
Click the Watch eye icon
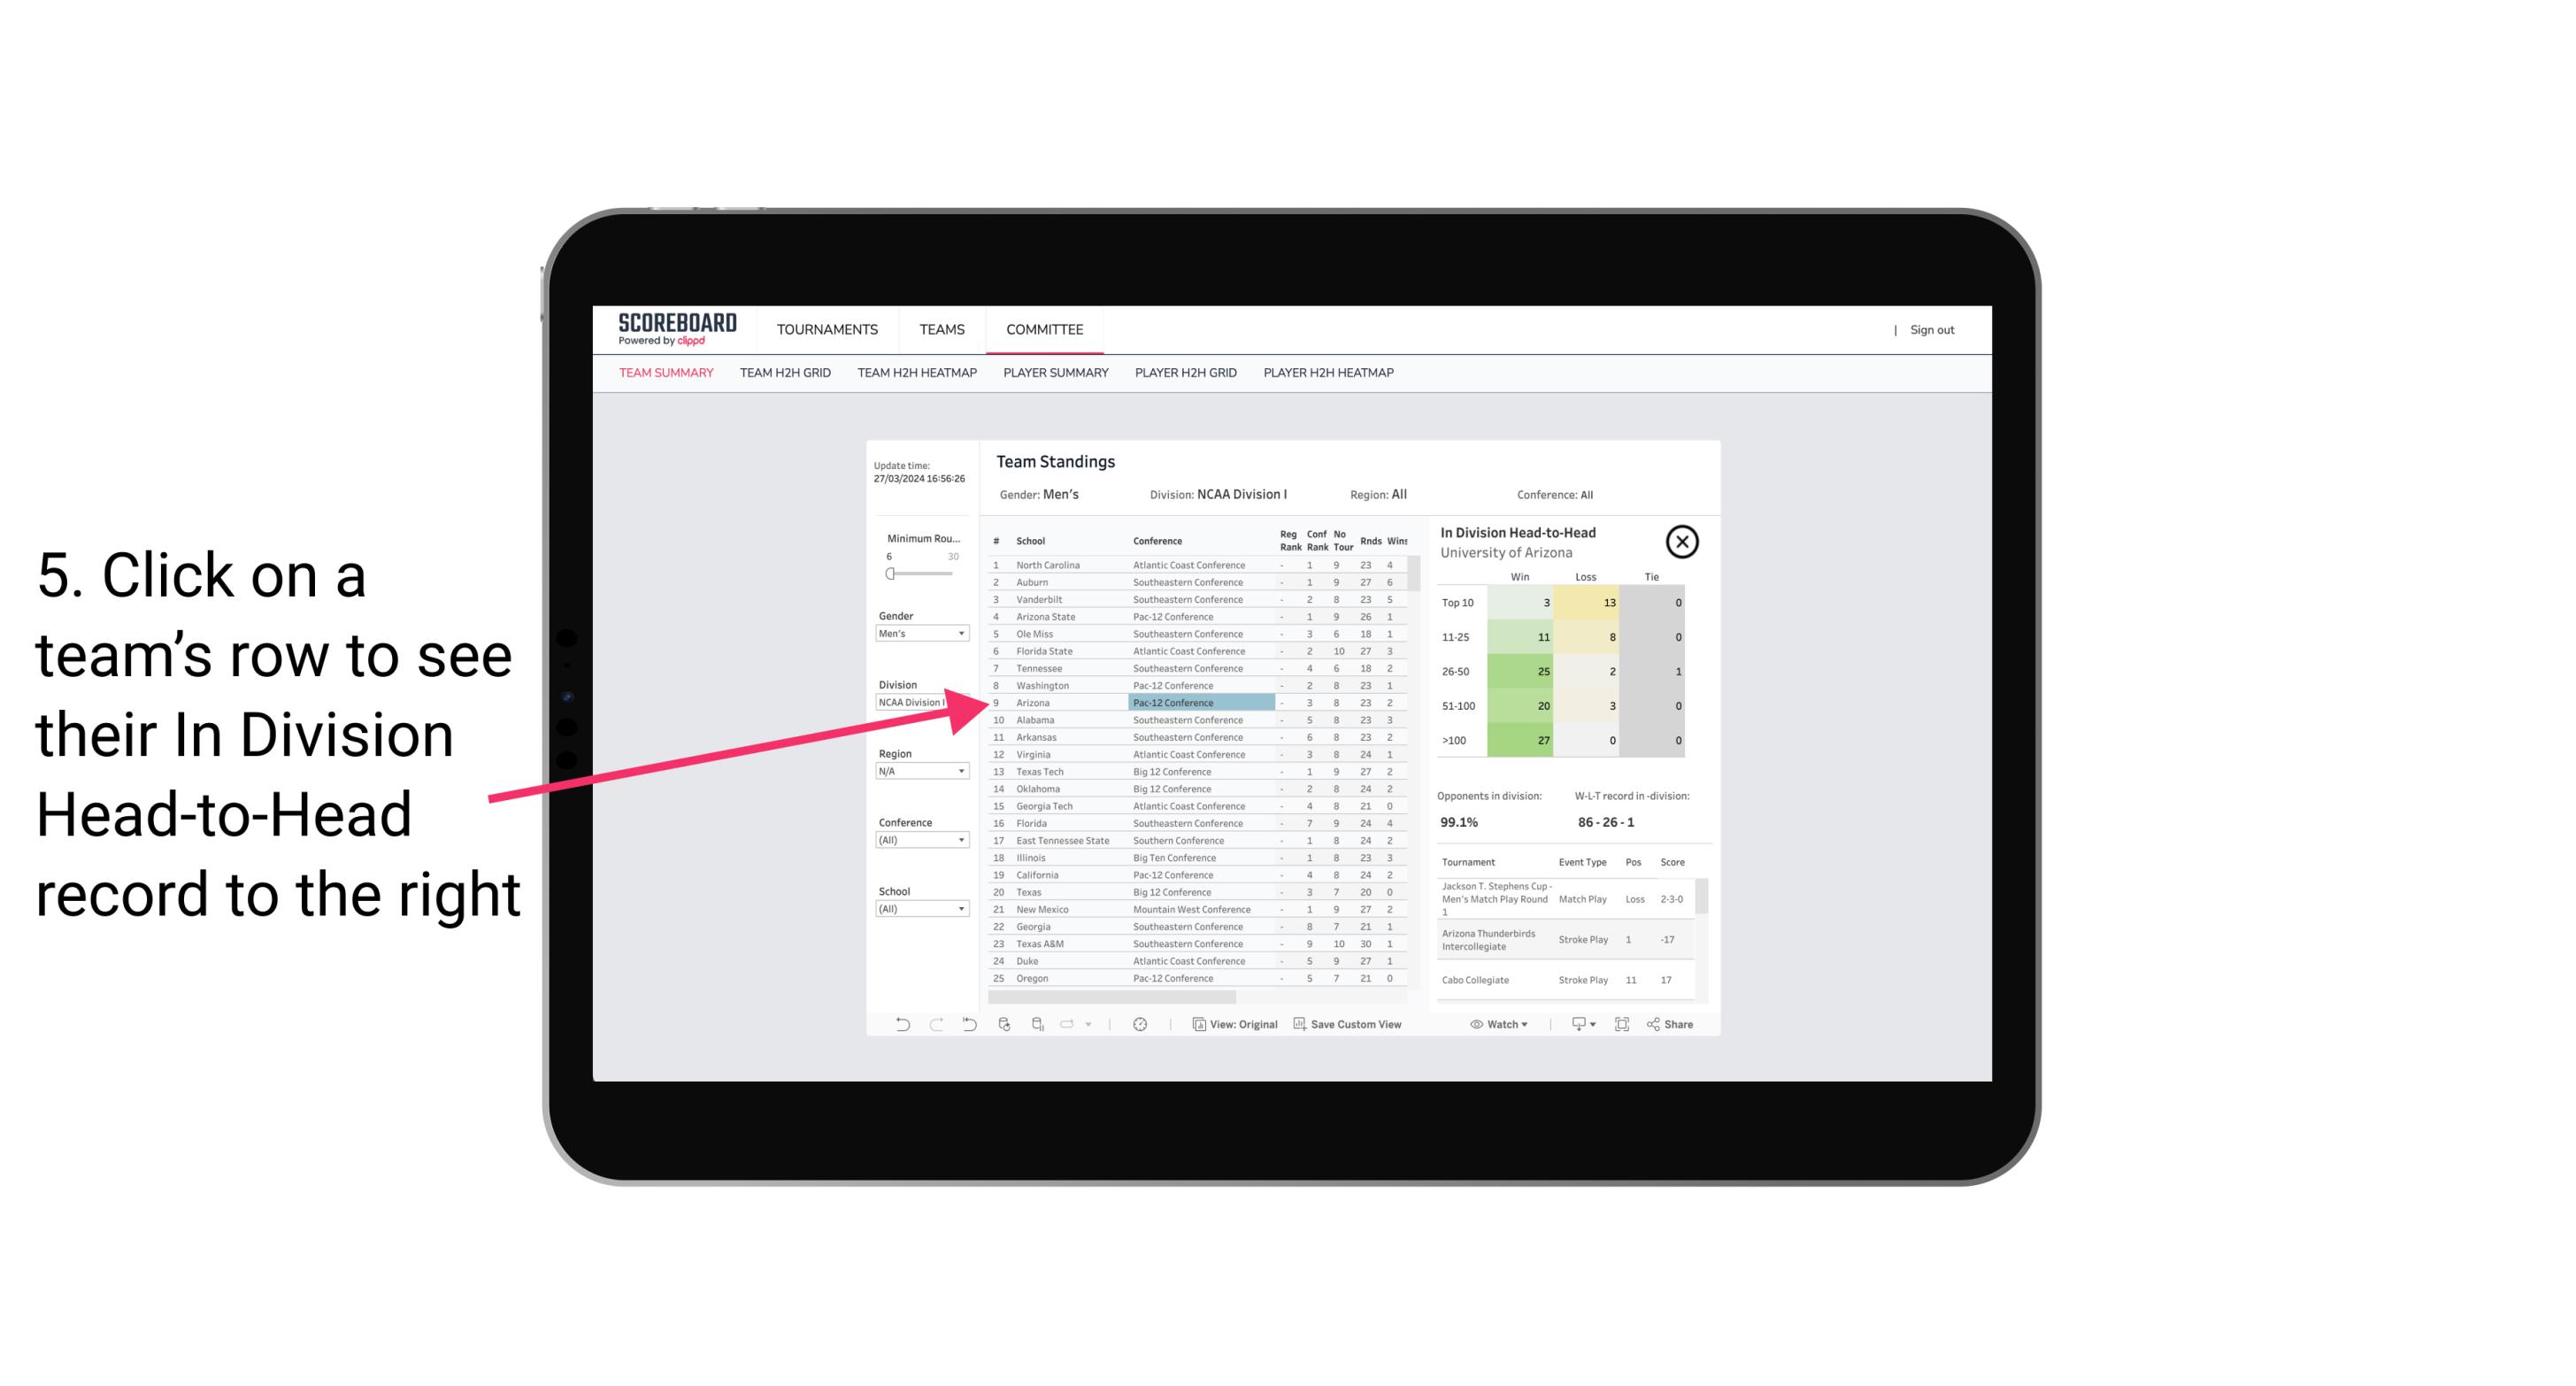pyautogui.click(x=1479, y=1022)
